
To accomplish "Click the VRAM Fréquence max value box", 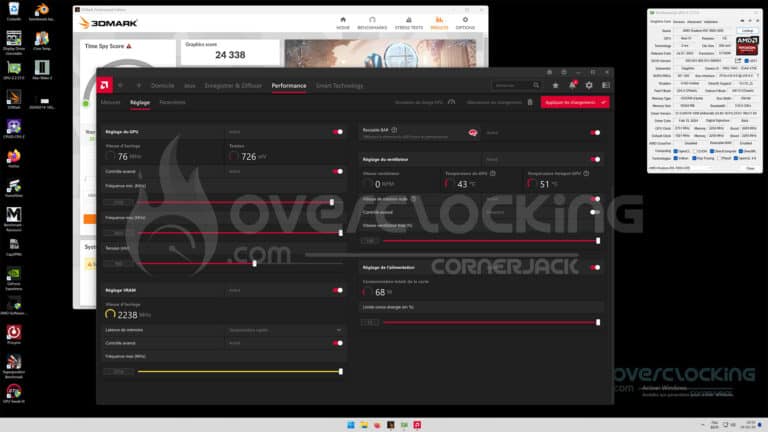I will (119, 372).
